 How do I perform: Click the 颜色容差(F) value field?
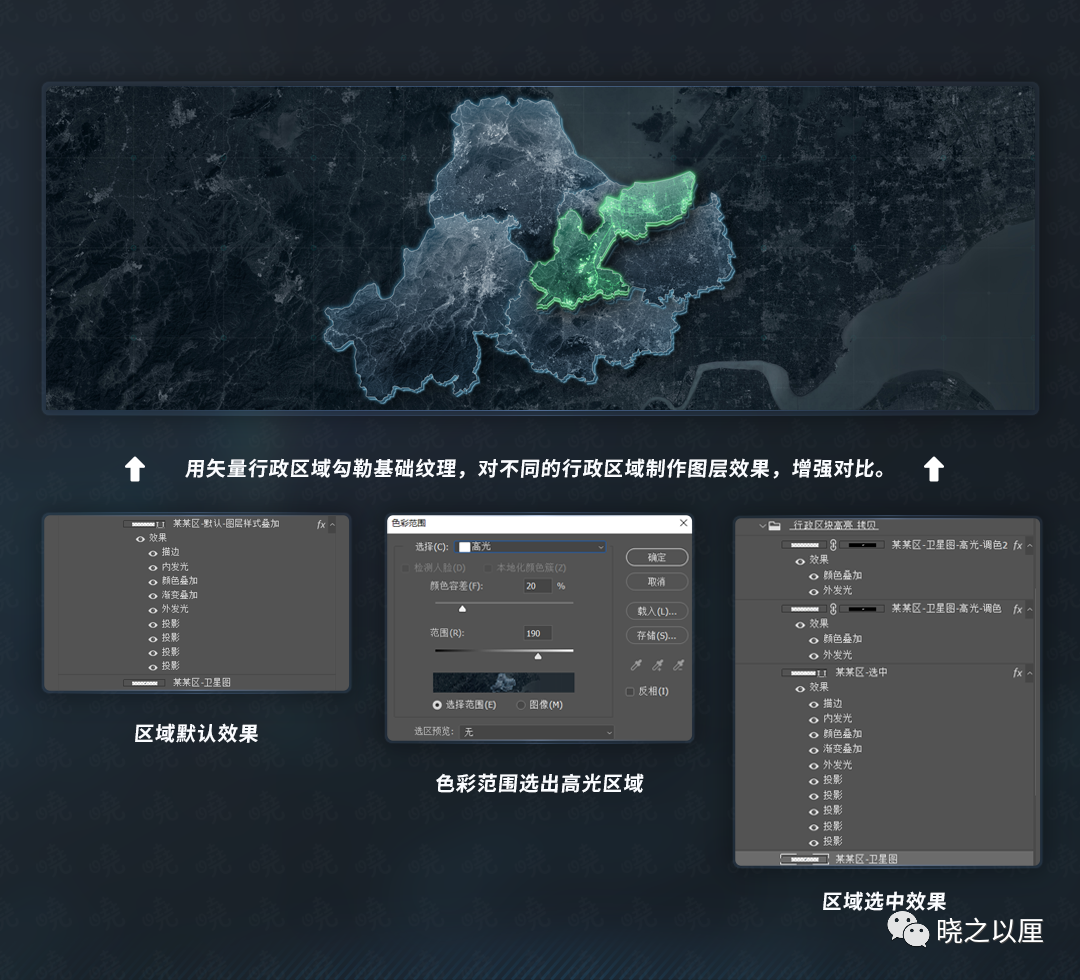(538, 586)
